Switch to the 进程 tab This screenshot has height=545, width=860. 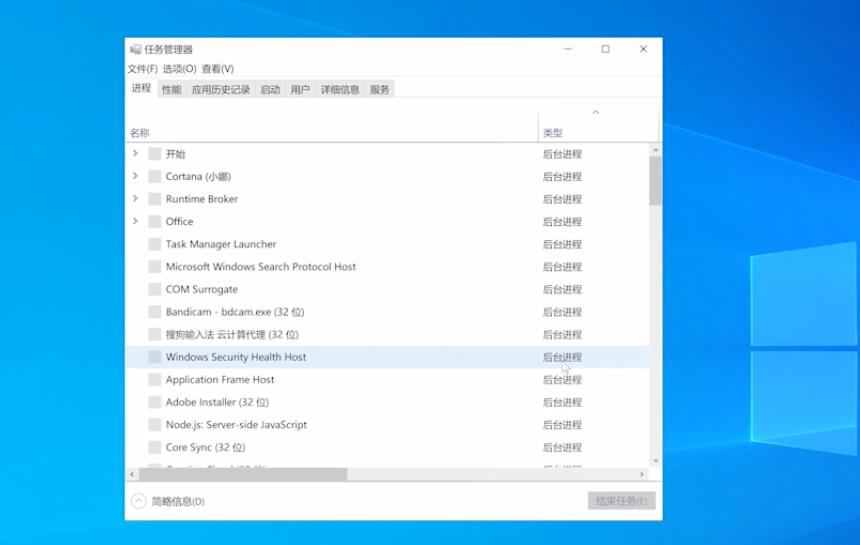coord(142,88)
